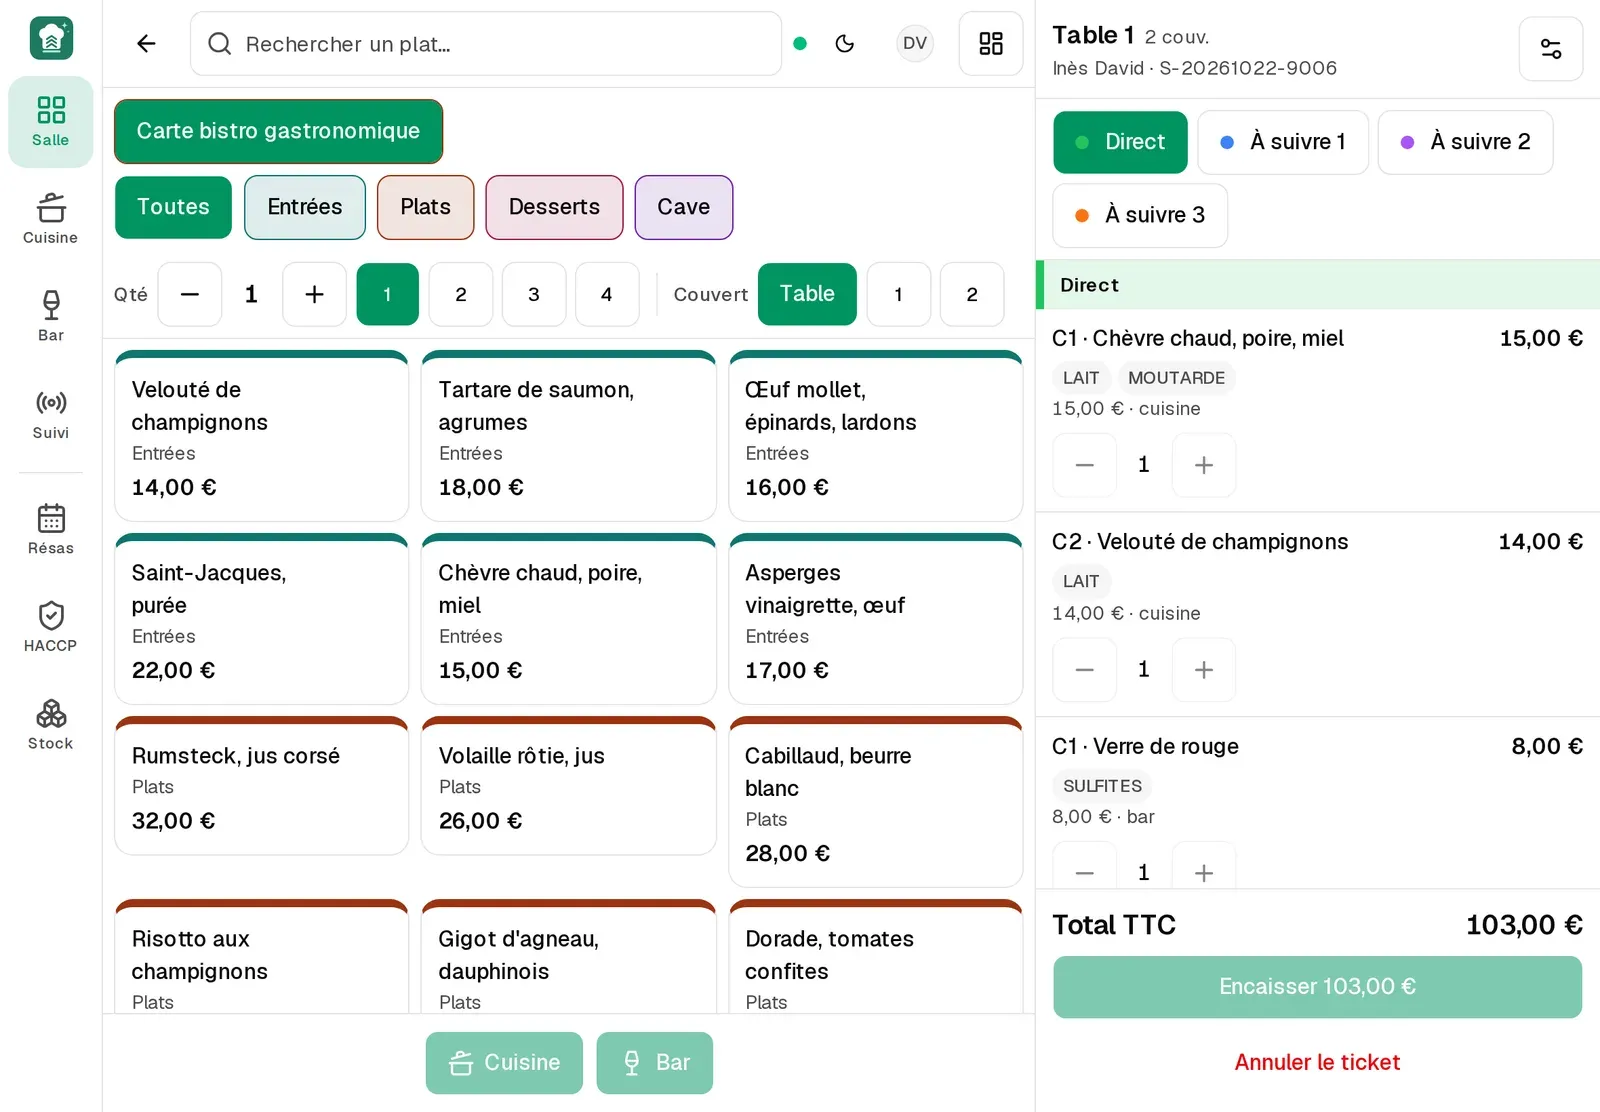
Task: Add Tartare de saumon, agrumes dish
Action: [569, 436]
